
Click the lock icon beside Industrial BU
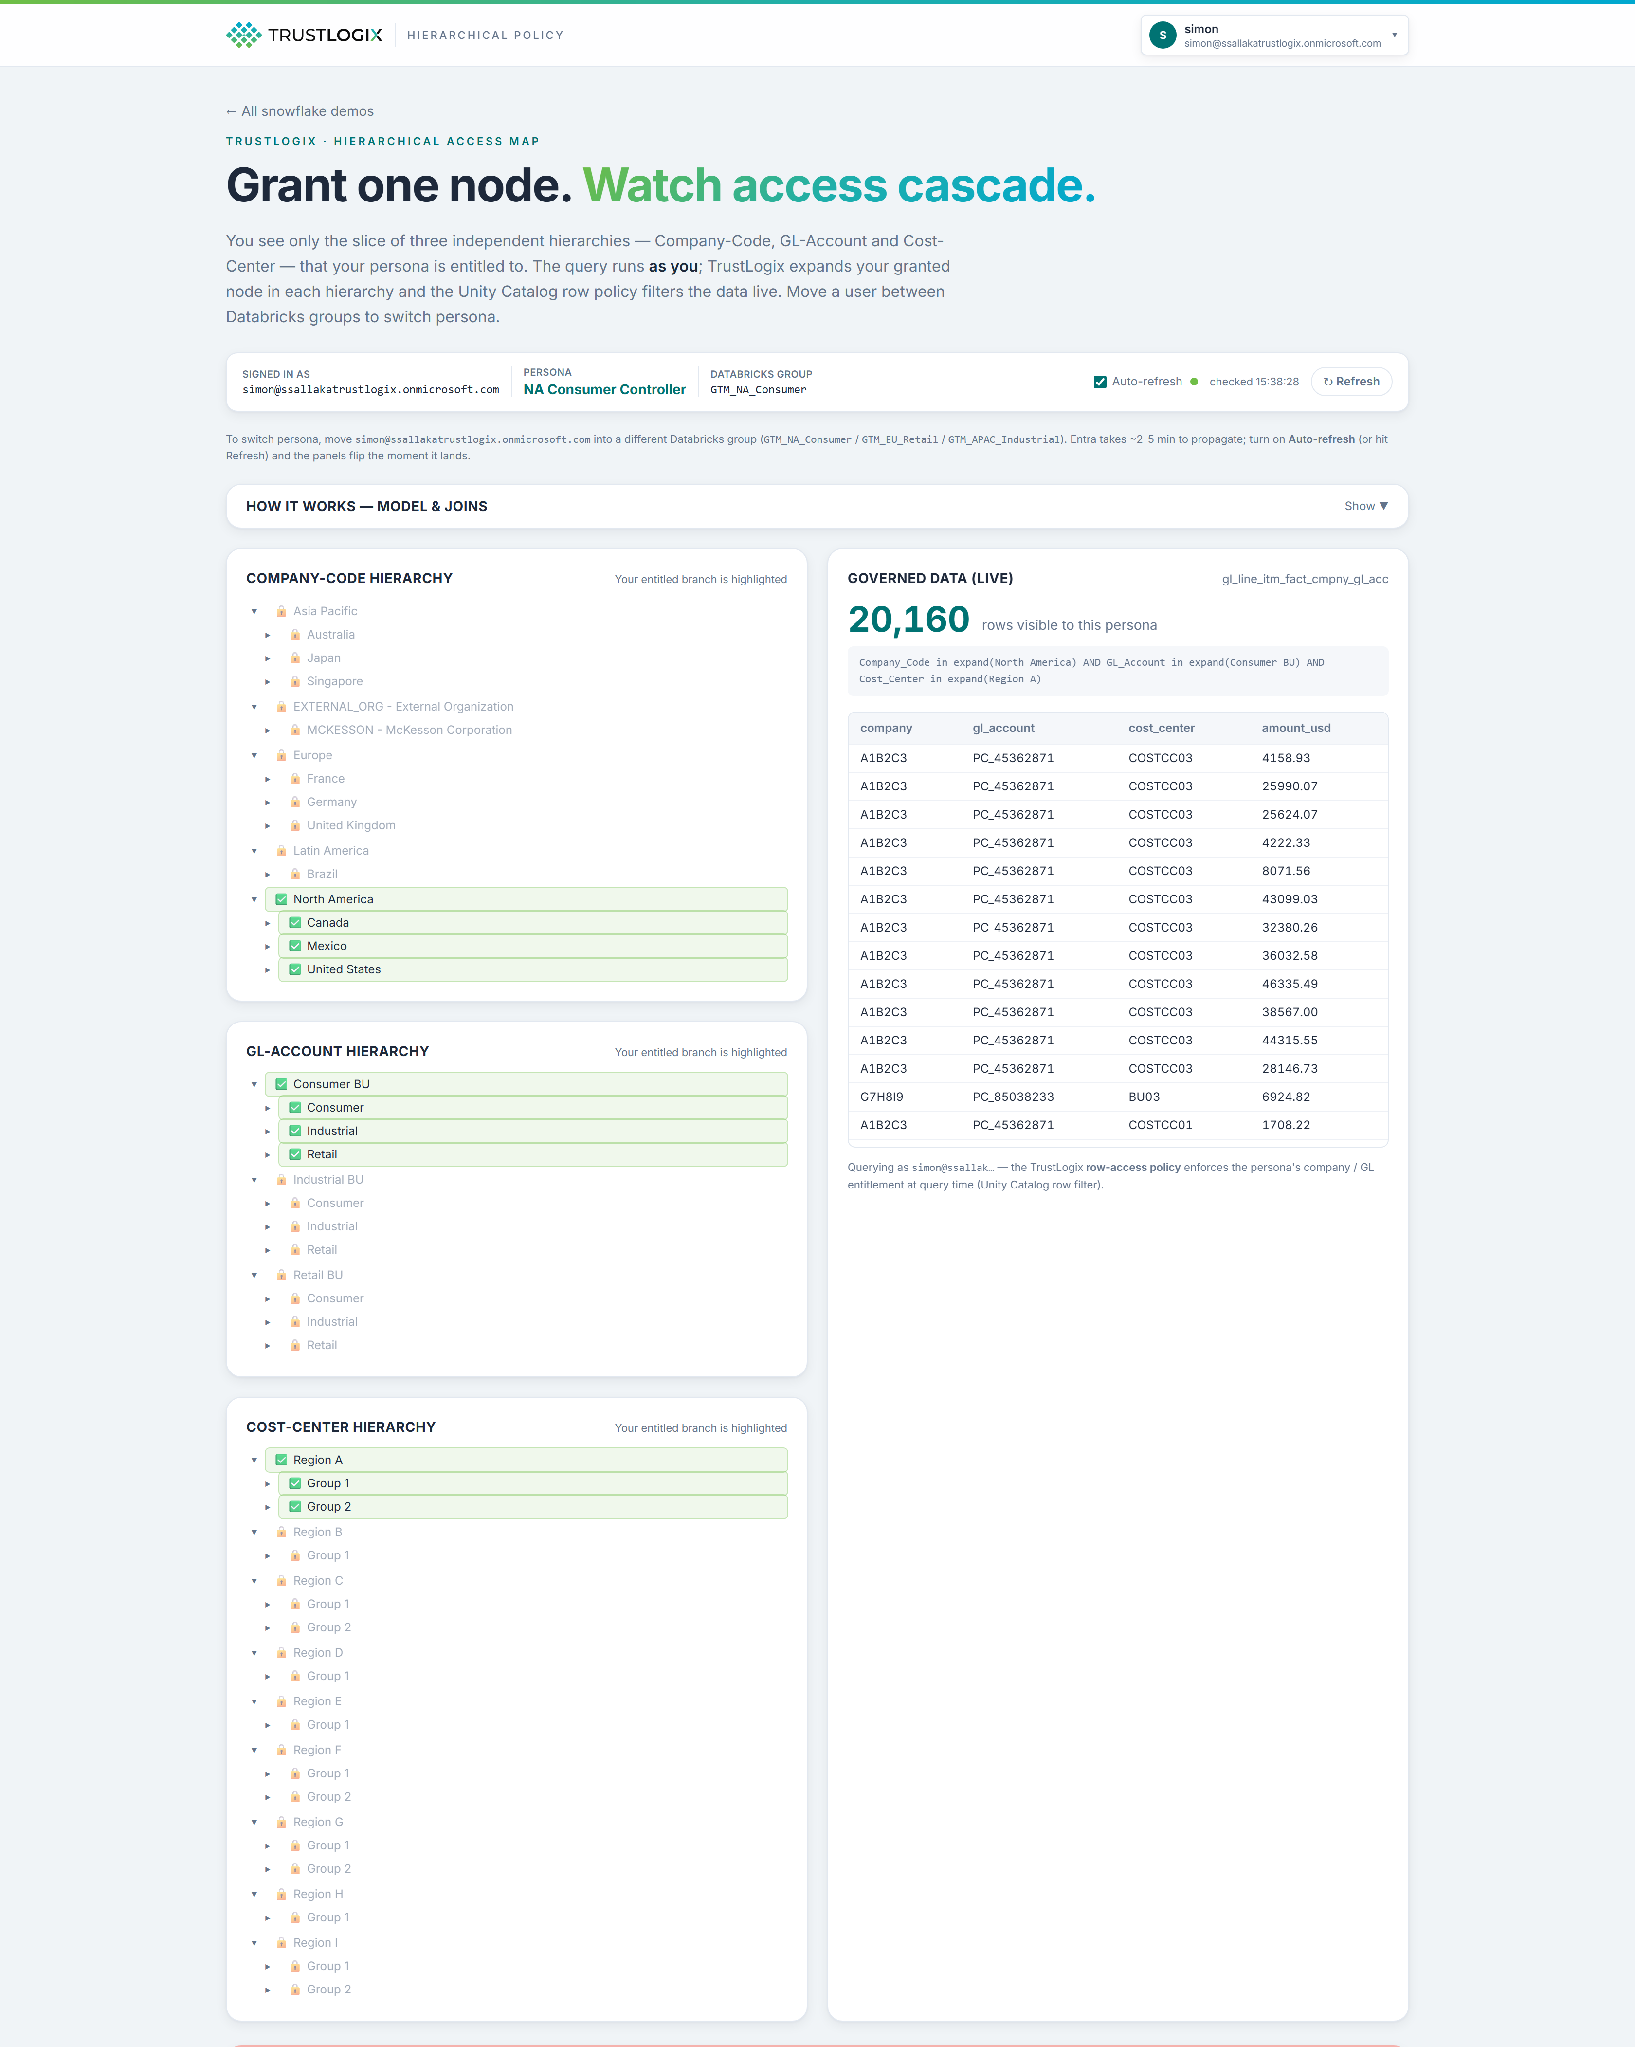click(281, 1180)
